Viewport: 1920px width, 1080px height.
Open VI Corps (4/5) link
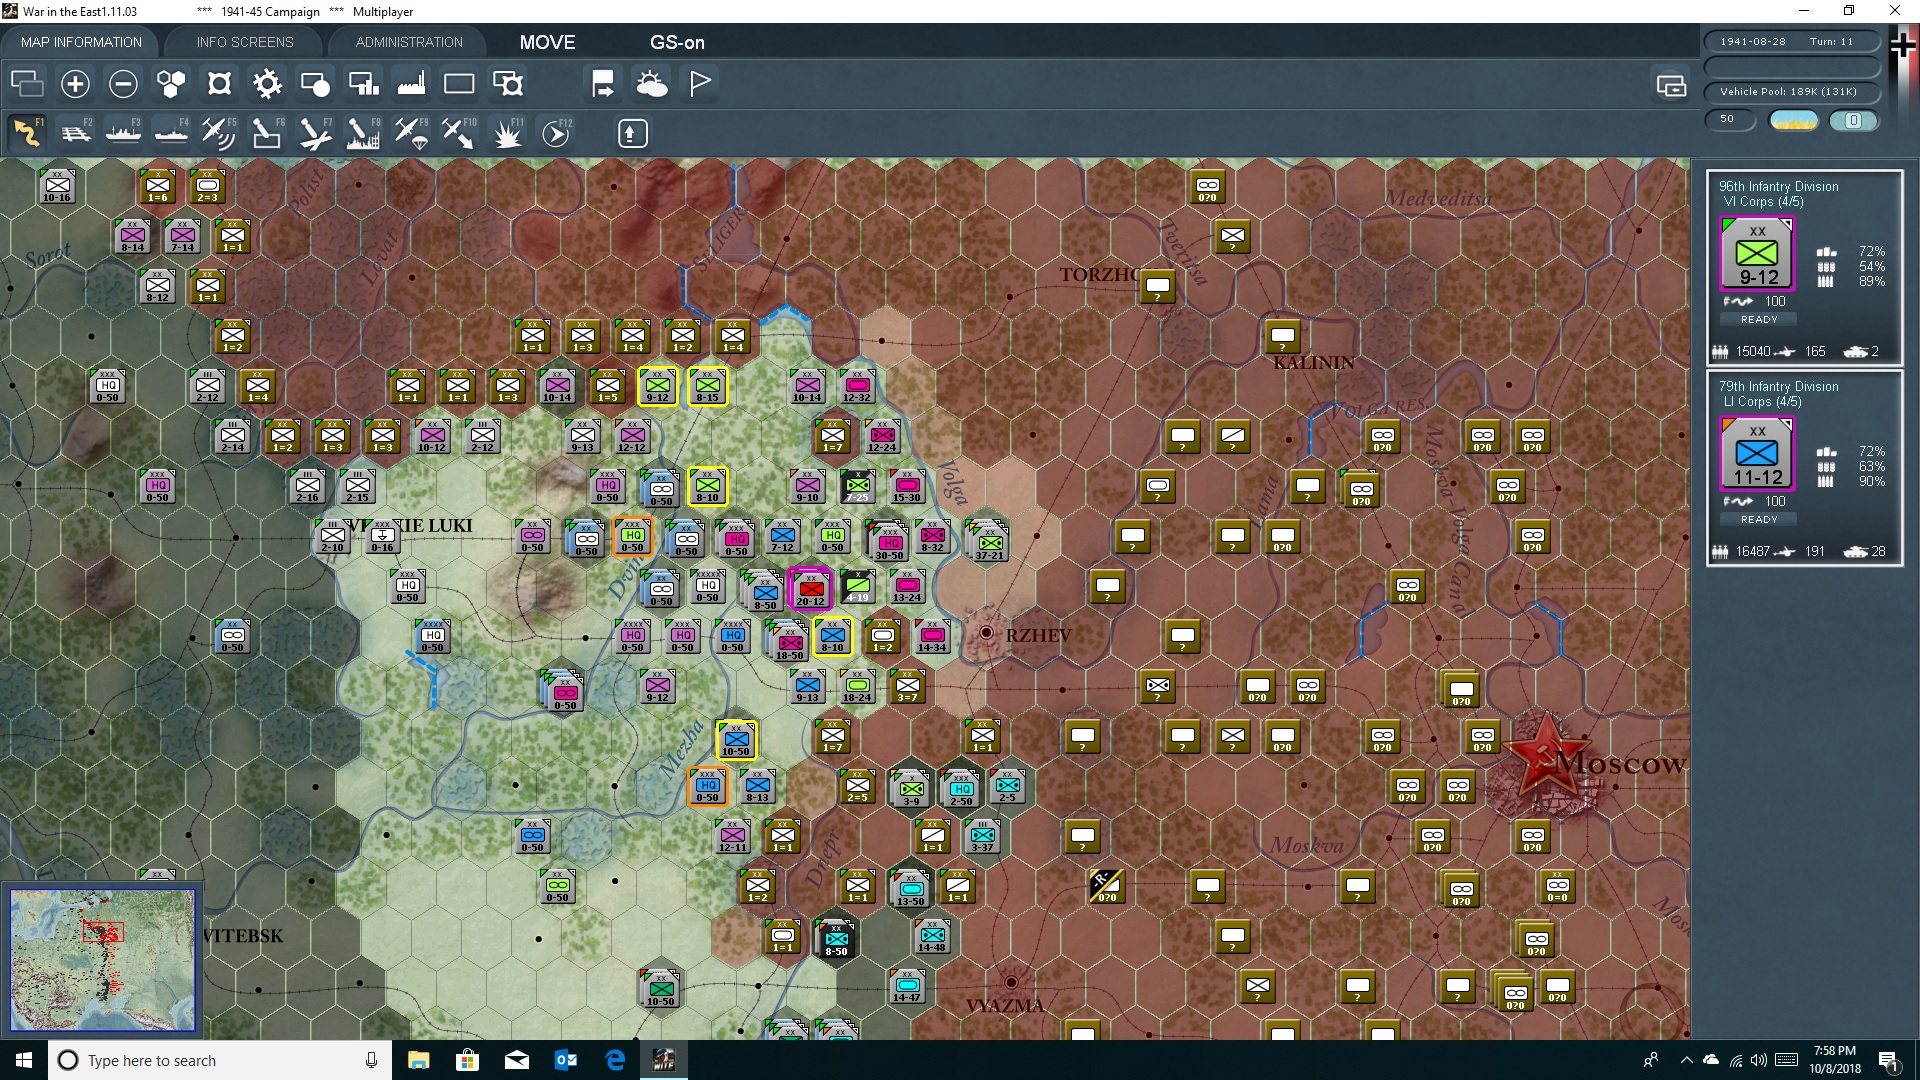pos(1763,202)
